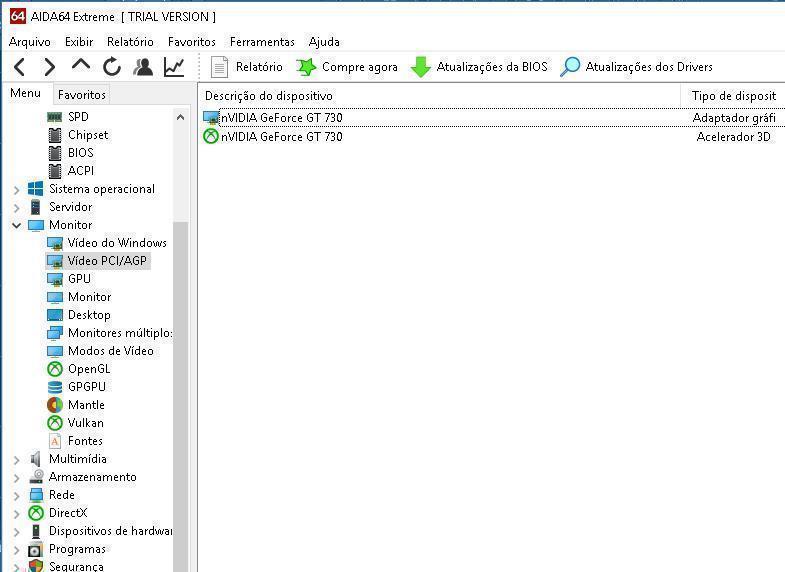Switch to the Menu sidebar tab
Image resolution: width=785 pixels, height=572 pixels.
26,93
